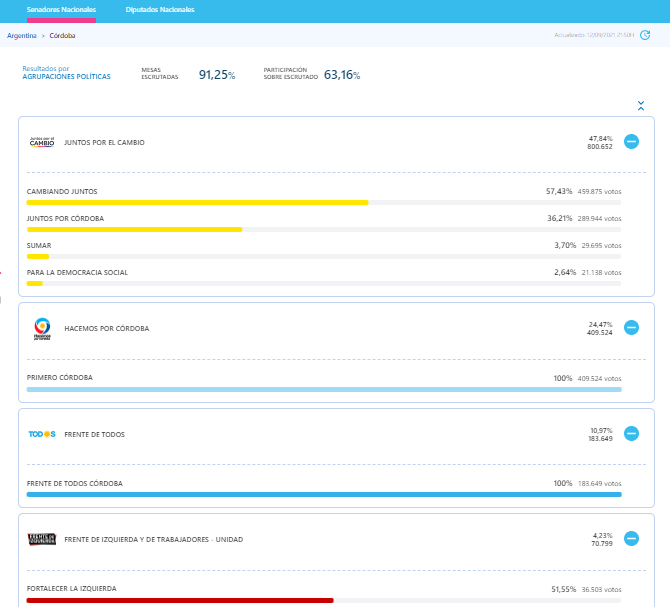Click the Juntos por el Cambio logo
Image resolution: width=670 pixels, height=607 pixels.
42,142
